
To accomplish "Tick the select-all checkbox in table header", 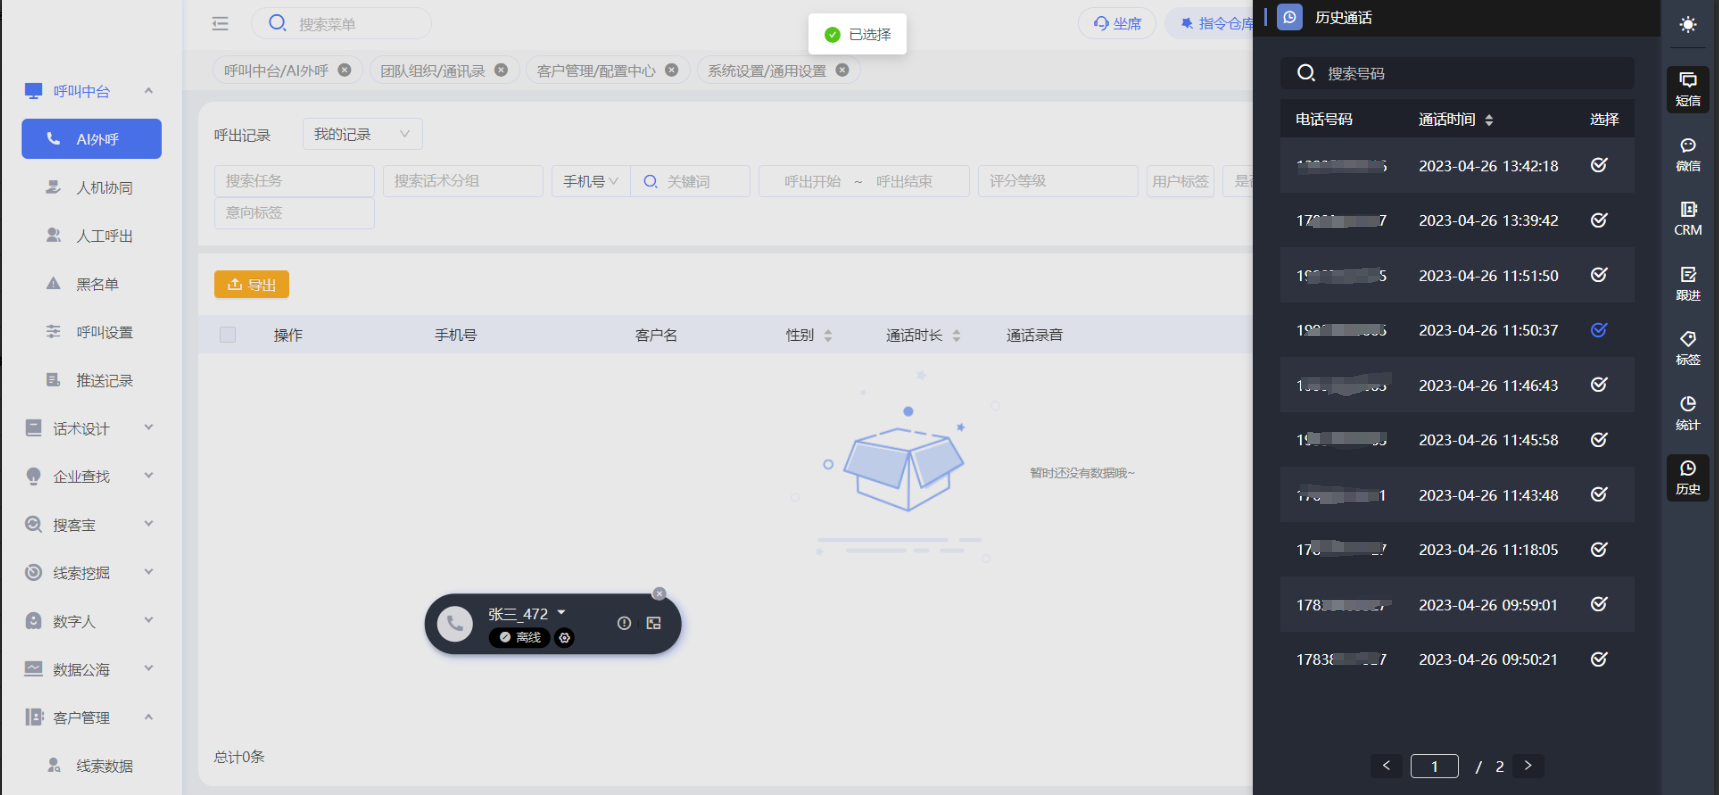I will (228, 335).
